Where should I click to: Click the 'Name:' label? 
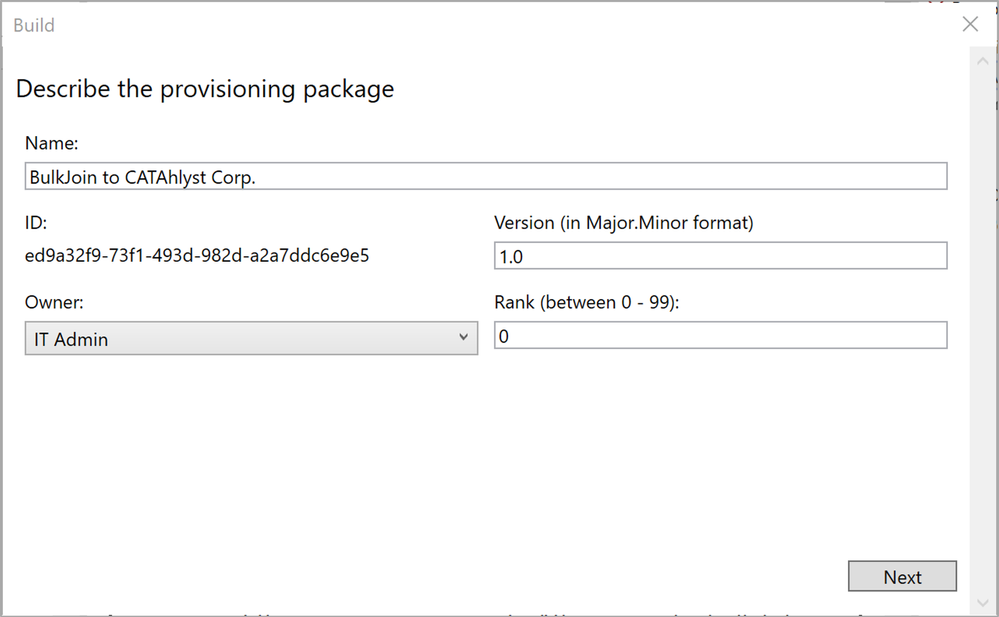coord(52,144)
